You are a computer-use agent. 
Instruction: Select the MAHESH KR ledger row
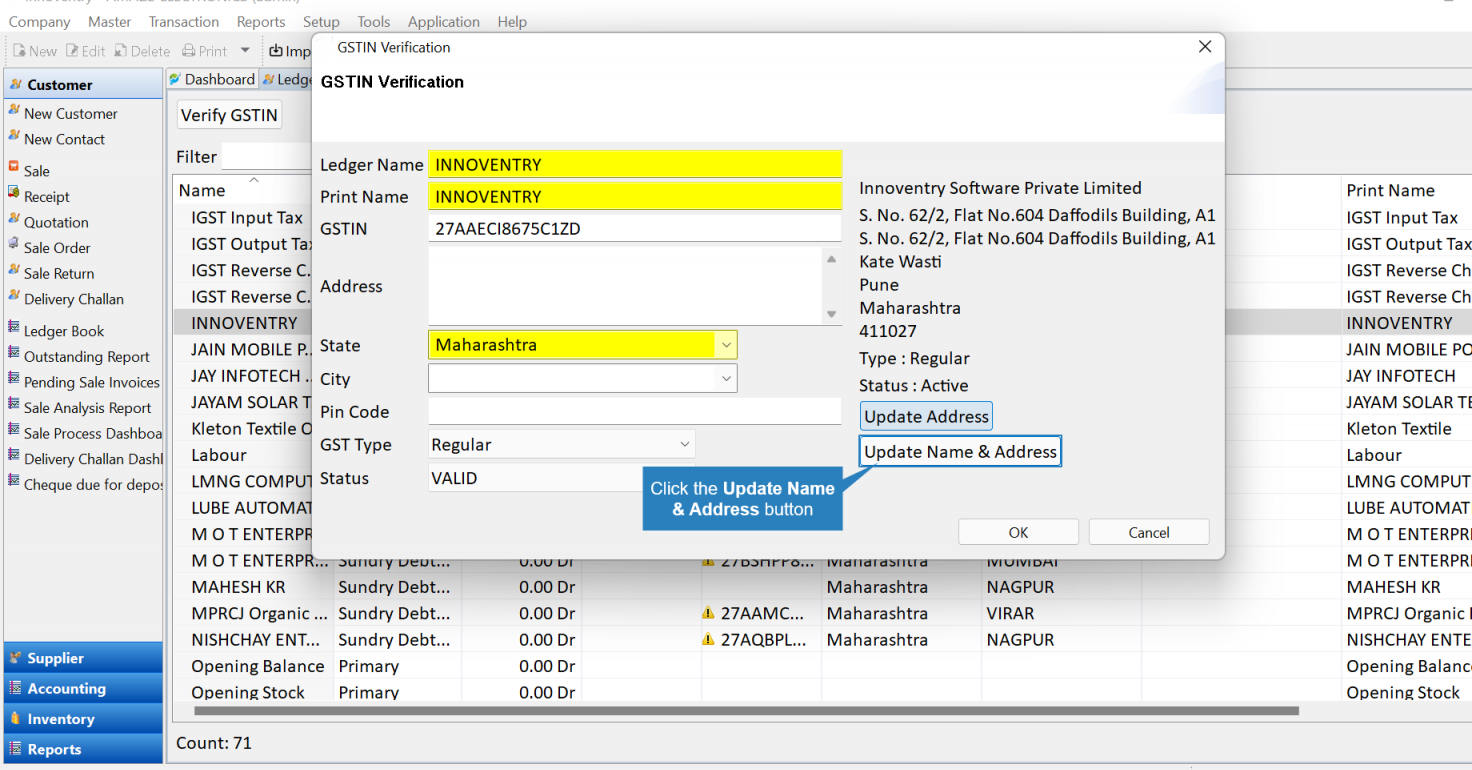822,587
